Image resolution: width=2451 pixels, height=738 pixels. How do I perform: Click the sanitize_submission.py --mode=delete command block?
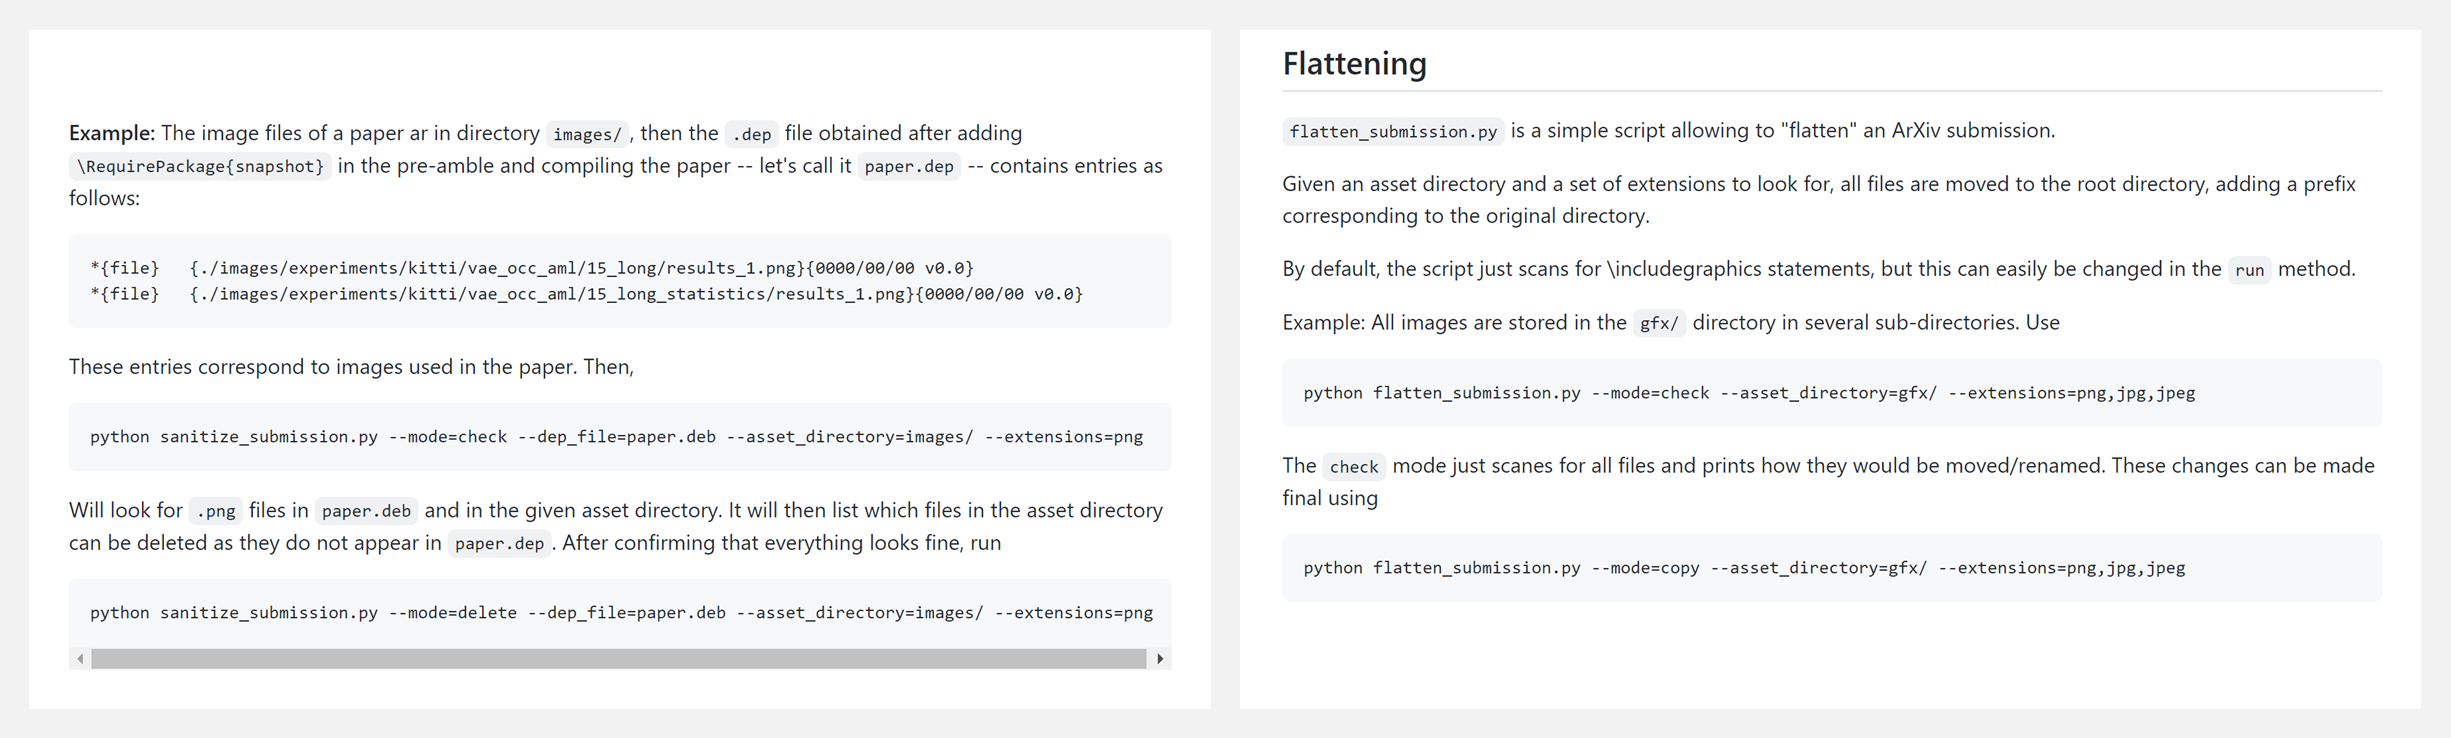[620, 613]
